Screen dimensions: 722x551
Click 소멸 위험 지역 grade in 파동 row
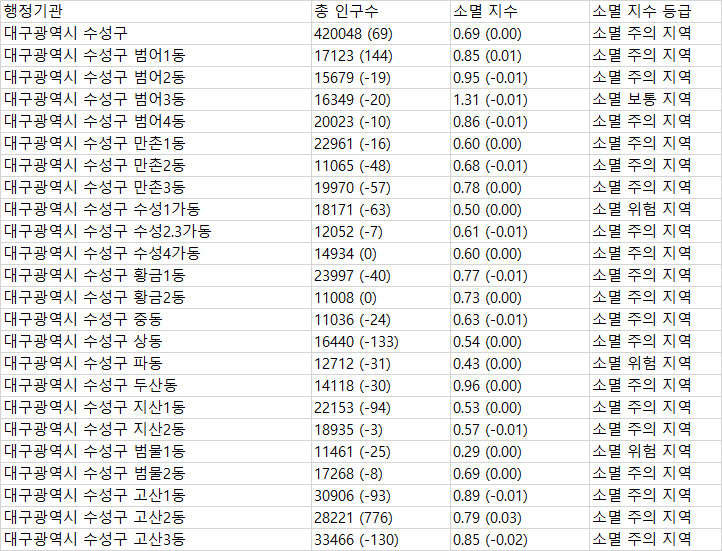coord(641,363)
